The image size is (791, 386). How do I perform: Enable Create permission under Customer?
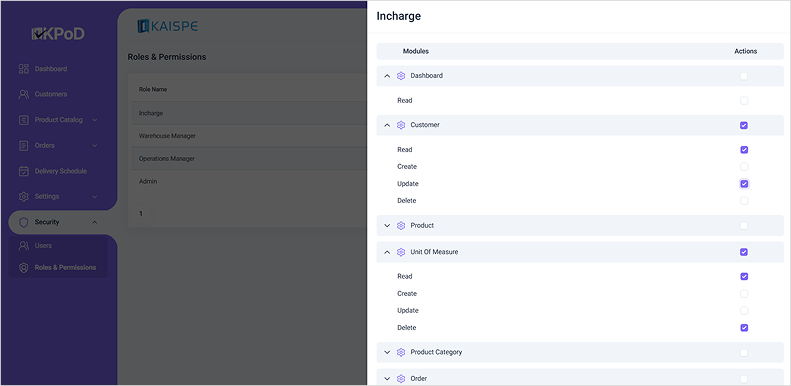[x=744, y=167]
